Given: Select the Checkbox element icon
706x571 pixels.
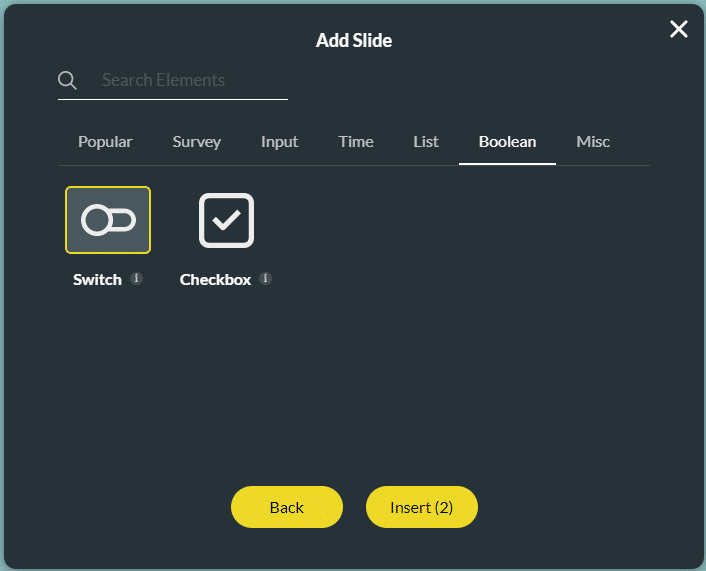Looking at the screenshot, I should click(x=226, y=220).
